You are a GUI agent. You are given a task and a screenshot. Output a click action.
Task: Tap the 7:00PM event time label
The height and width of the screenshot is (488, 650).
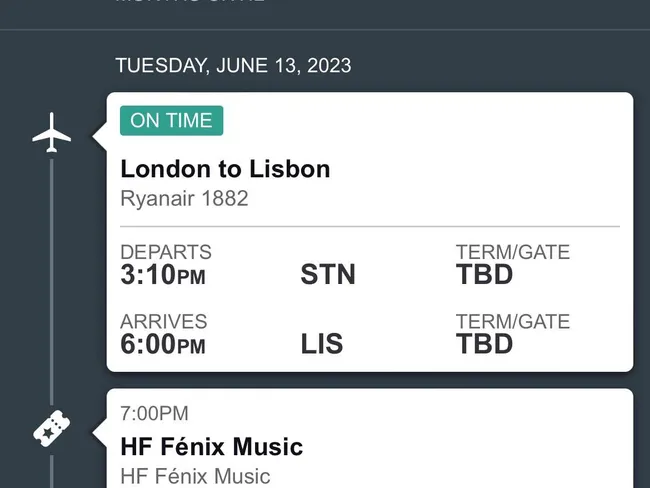click(154, 413)
